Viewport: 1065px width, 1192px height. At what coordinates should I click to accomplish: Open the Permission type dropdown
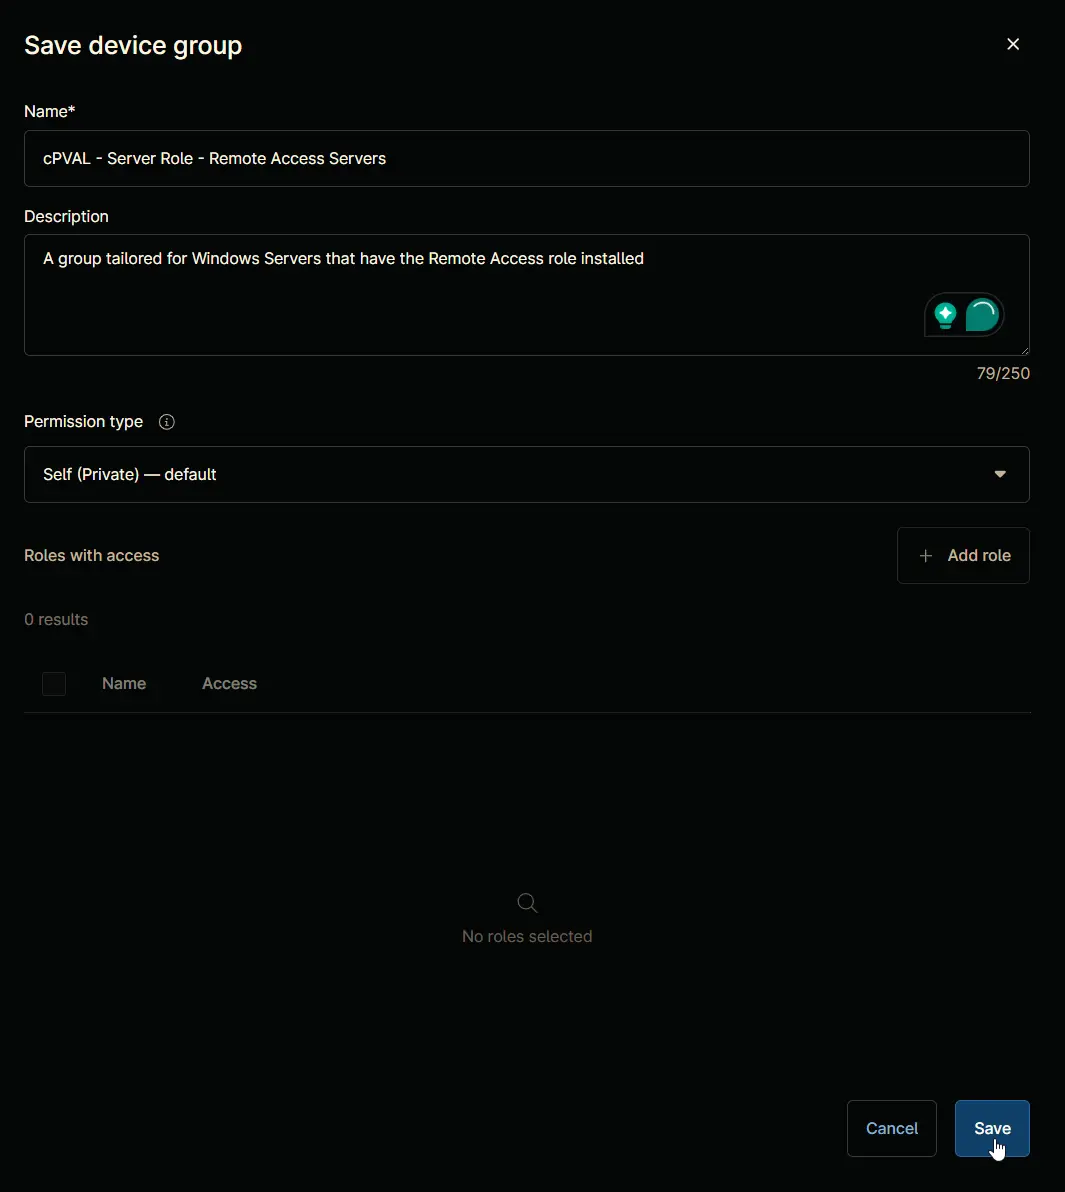[x=527, y=474]
